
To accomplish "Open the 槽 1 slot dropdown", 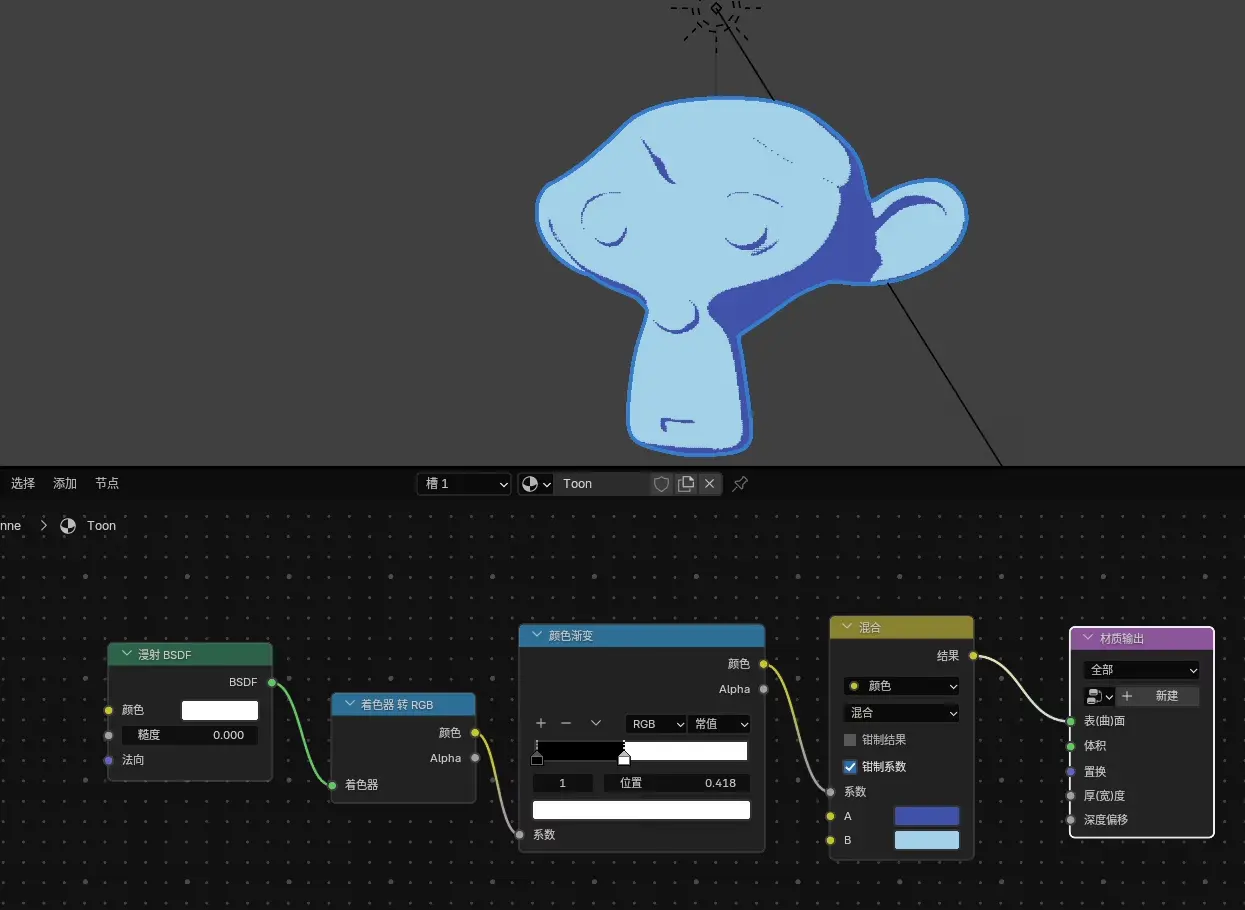I will point(464,484).
